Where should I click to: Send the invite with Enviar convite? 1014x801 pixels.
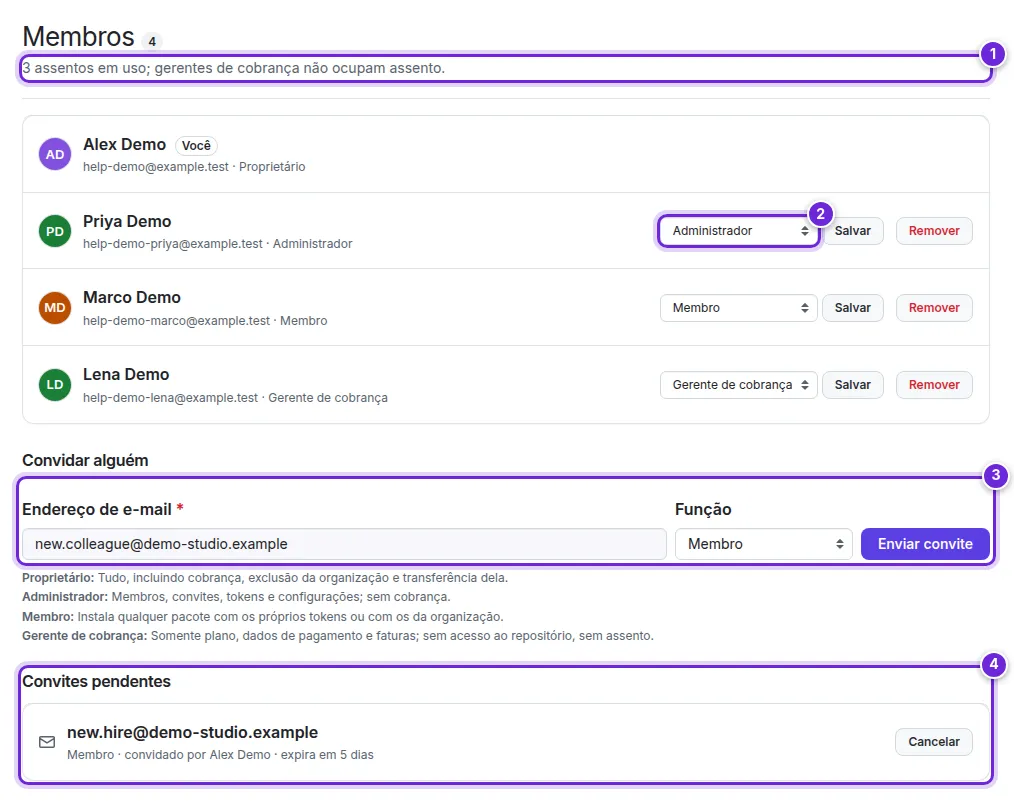coord(925,544)
